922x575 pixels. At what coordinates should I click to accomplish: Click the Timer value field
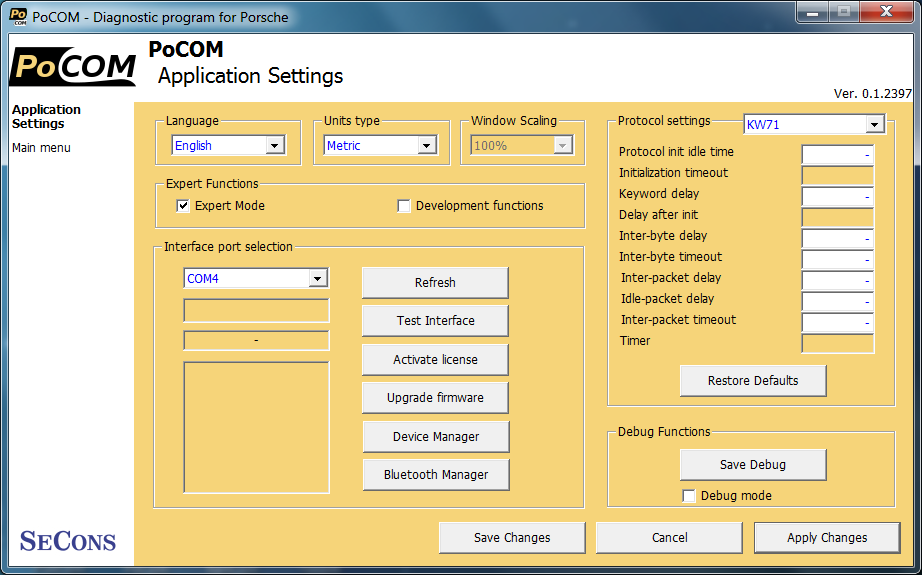coord(837,343)
